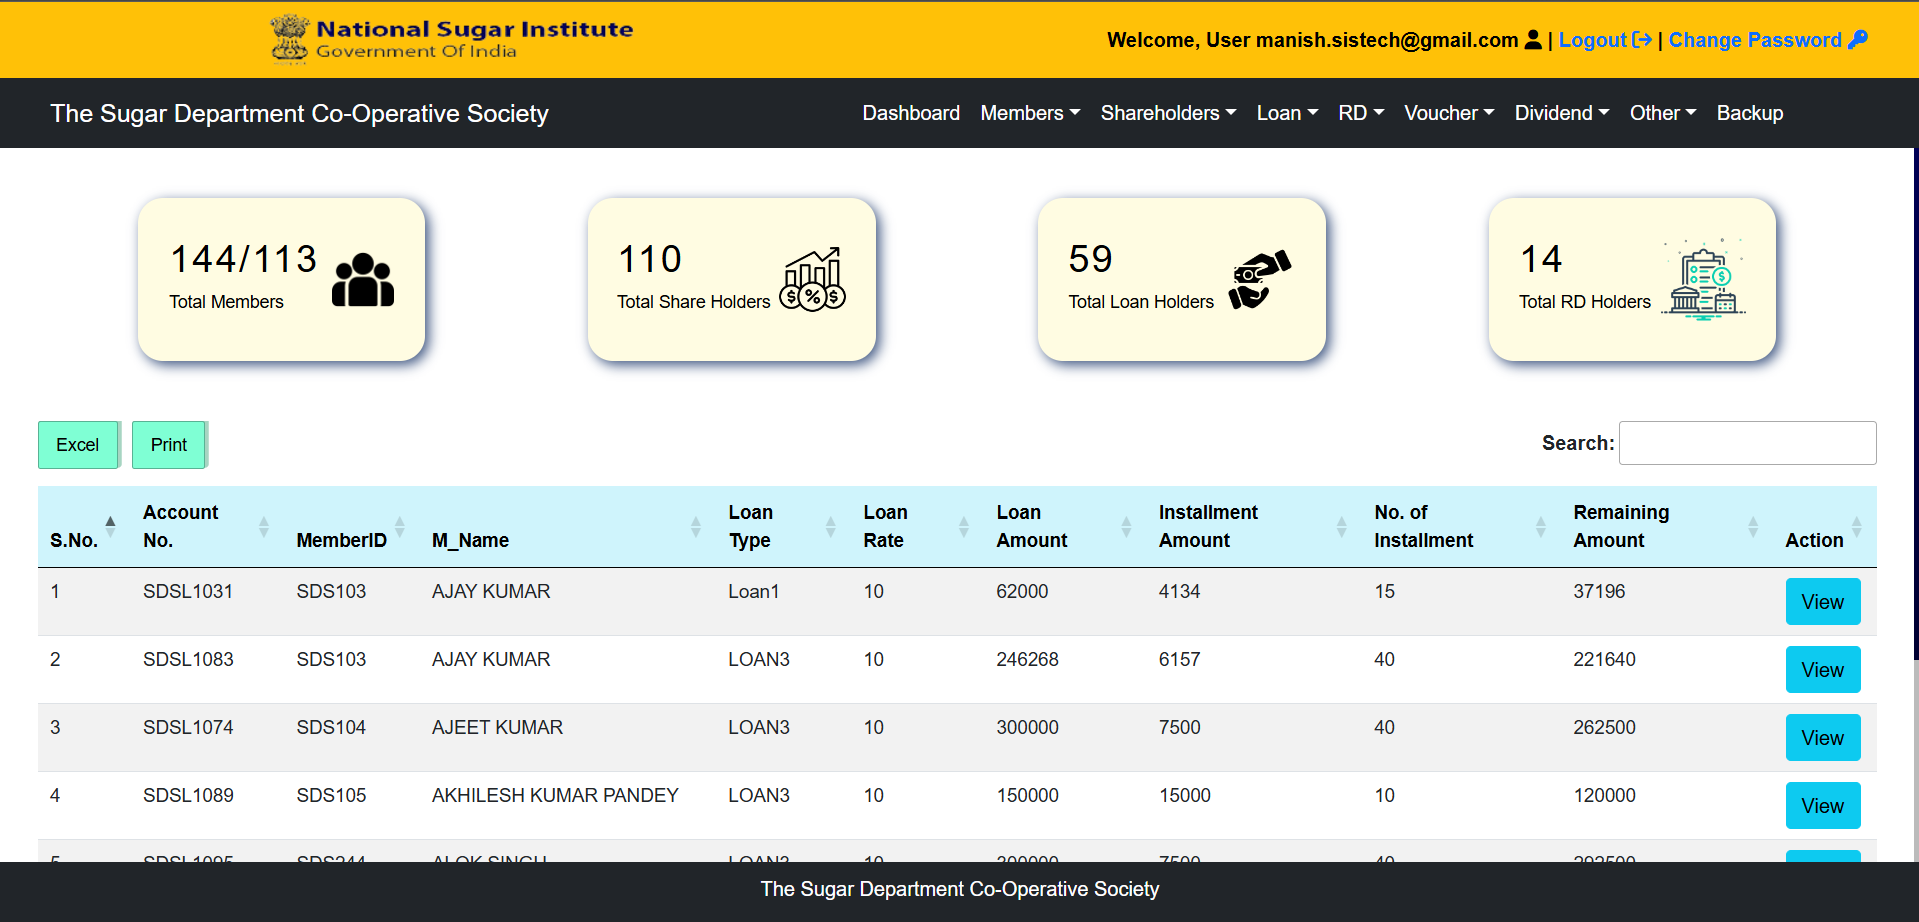The height and width of the screenshot is (922, 1919).
Task: Sort by Loan Amount column arrows
Action: click(x=1127, y=526)
